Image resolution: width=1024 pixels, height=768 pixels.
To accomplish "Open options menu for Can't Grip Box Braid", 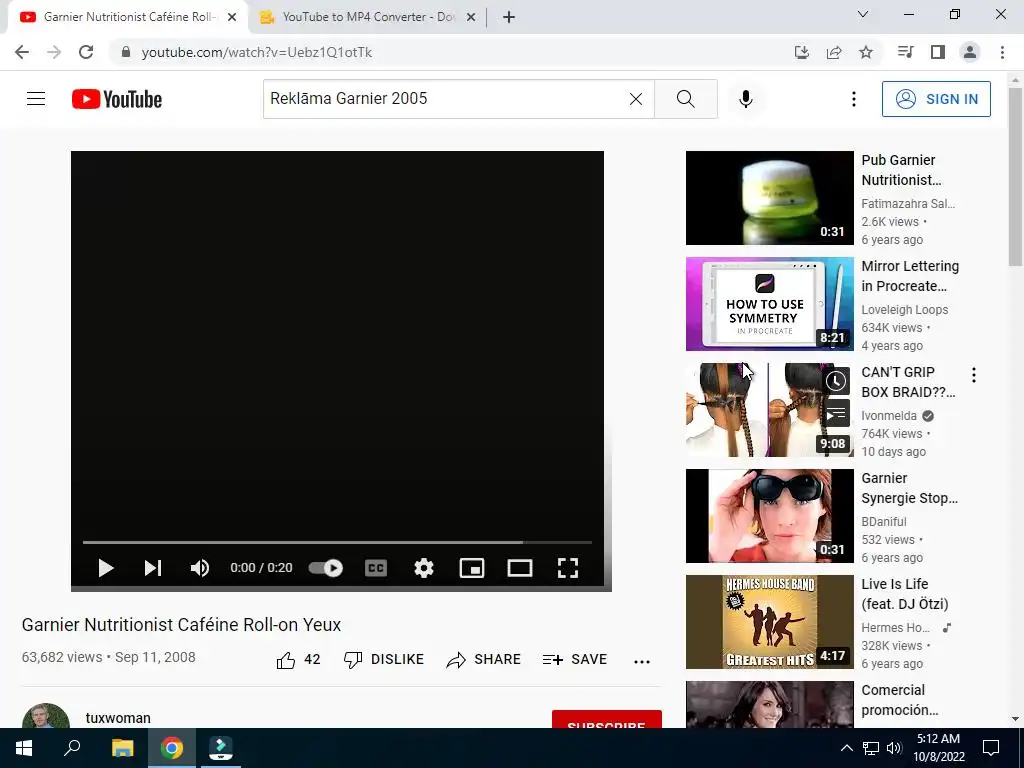I will point(974,375).
